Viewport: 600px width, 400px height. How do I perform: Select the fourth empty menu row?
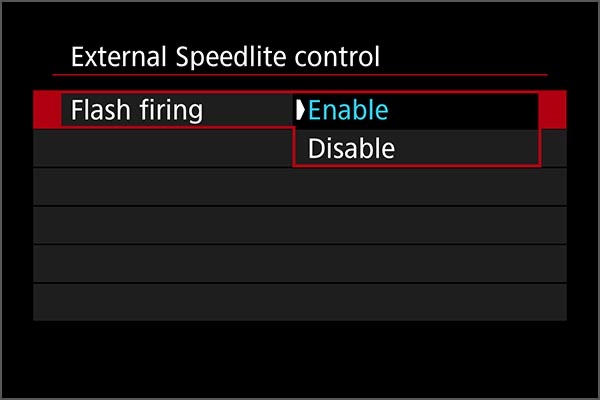tap(300, 225)
